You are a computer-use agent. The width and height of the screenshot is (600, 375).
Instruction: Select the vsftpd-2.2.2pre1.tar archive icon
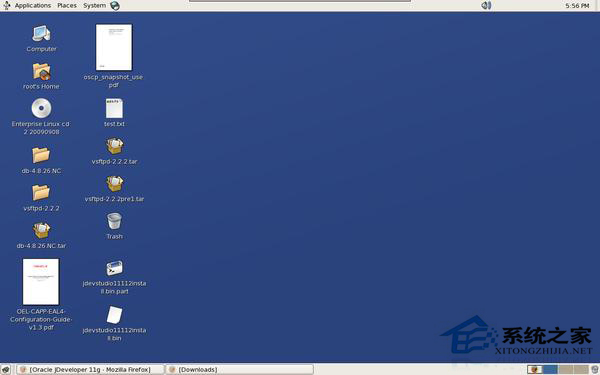tap(114, 184)
